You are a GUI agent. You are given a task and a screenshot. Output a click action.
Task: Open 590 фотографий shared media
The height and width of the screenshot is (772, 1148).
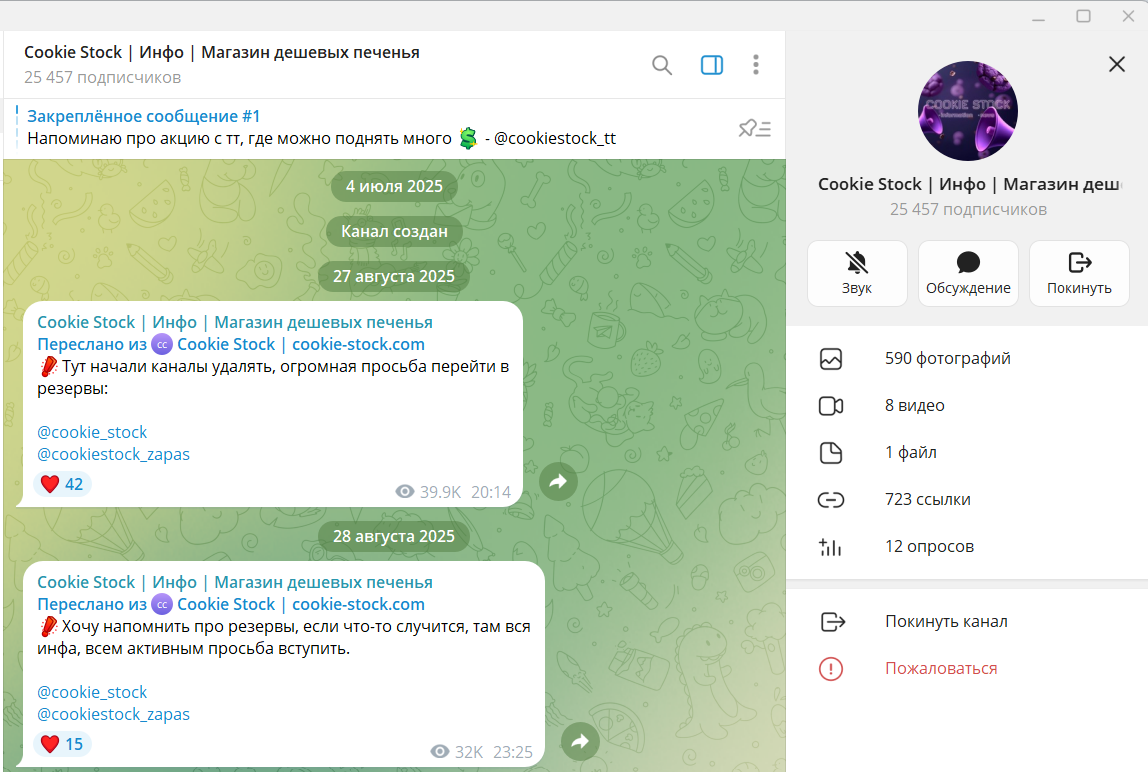tap(967, 359)
